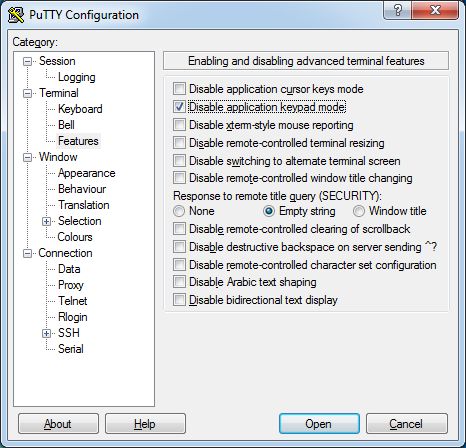Collapse the Connection tree node
Screen dimensions: 466x448
point(28,254)
